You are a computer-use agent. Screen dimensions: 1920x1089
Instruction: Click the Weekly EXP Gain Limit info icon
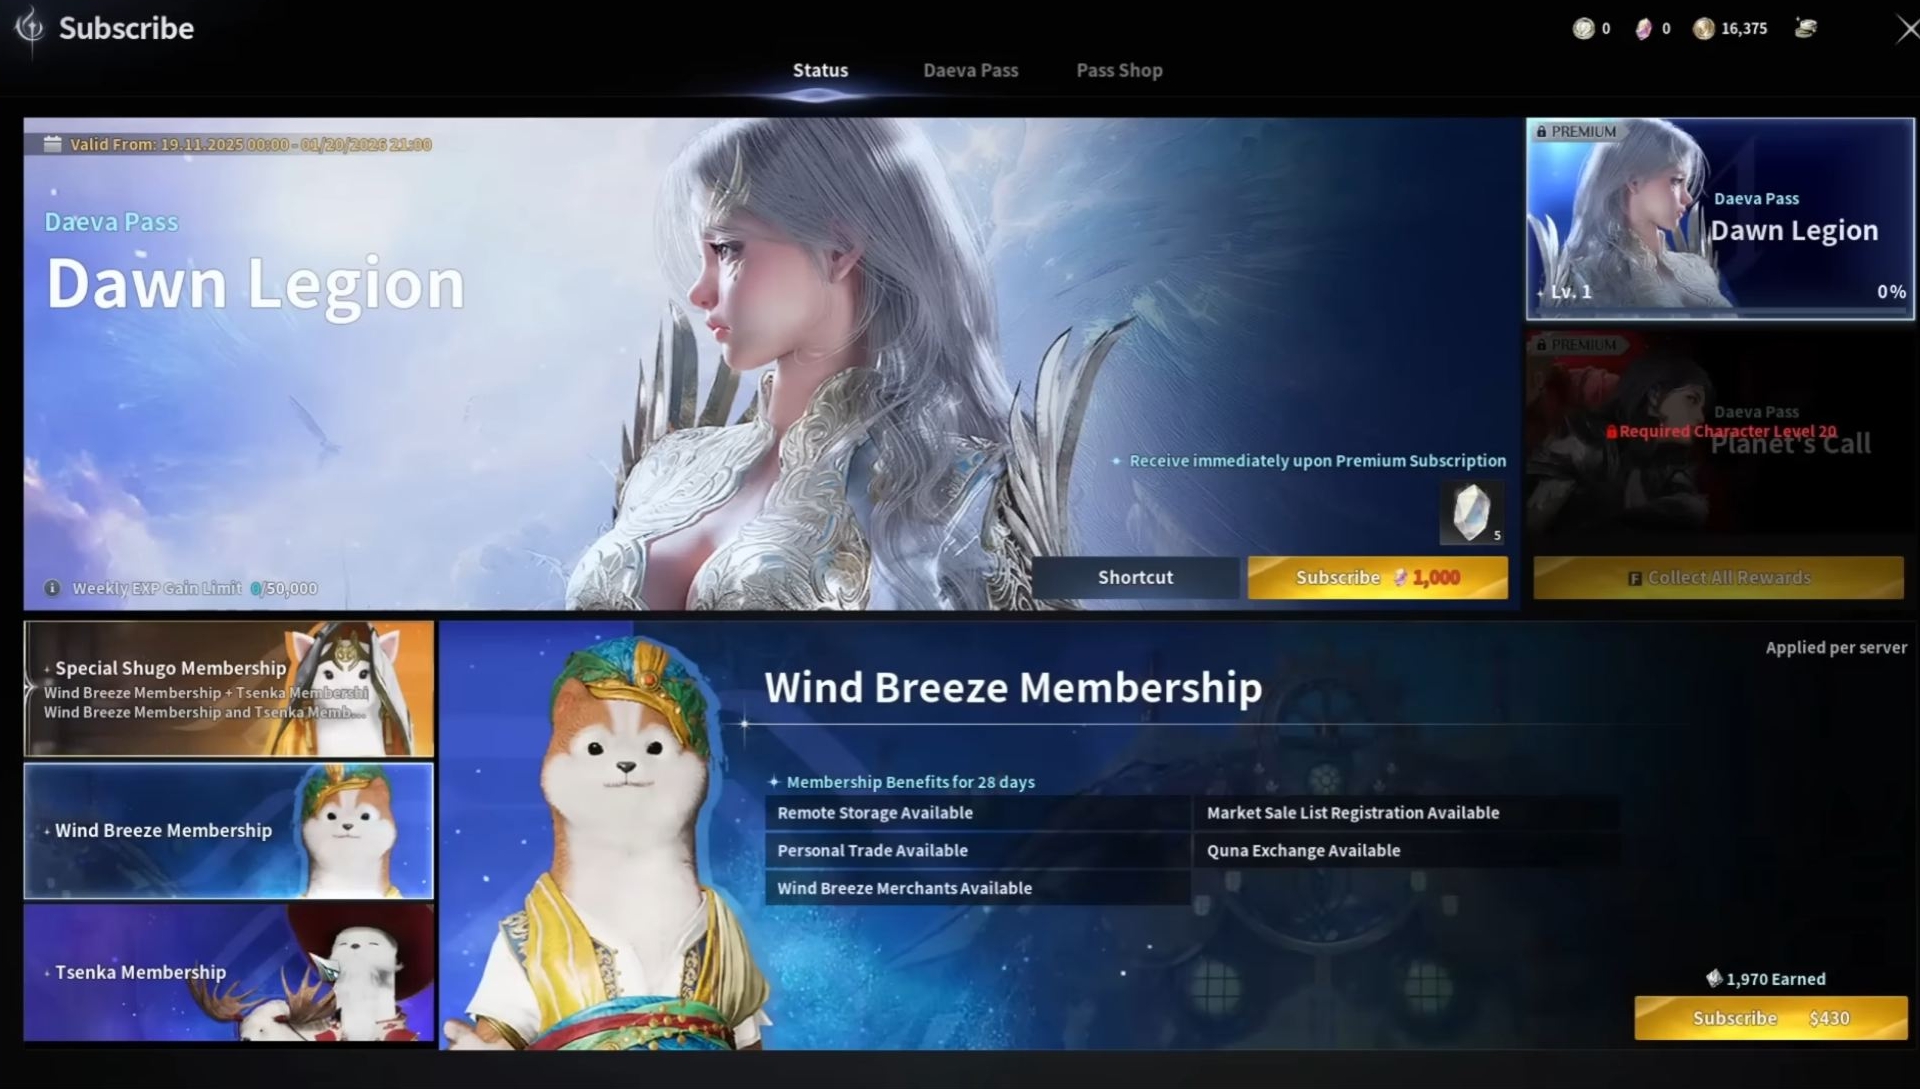(x=52, y=588)
